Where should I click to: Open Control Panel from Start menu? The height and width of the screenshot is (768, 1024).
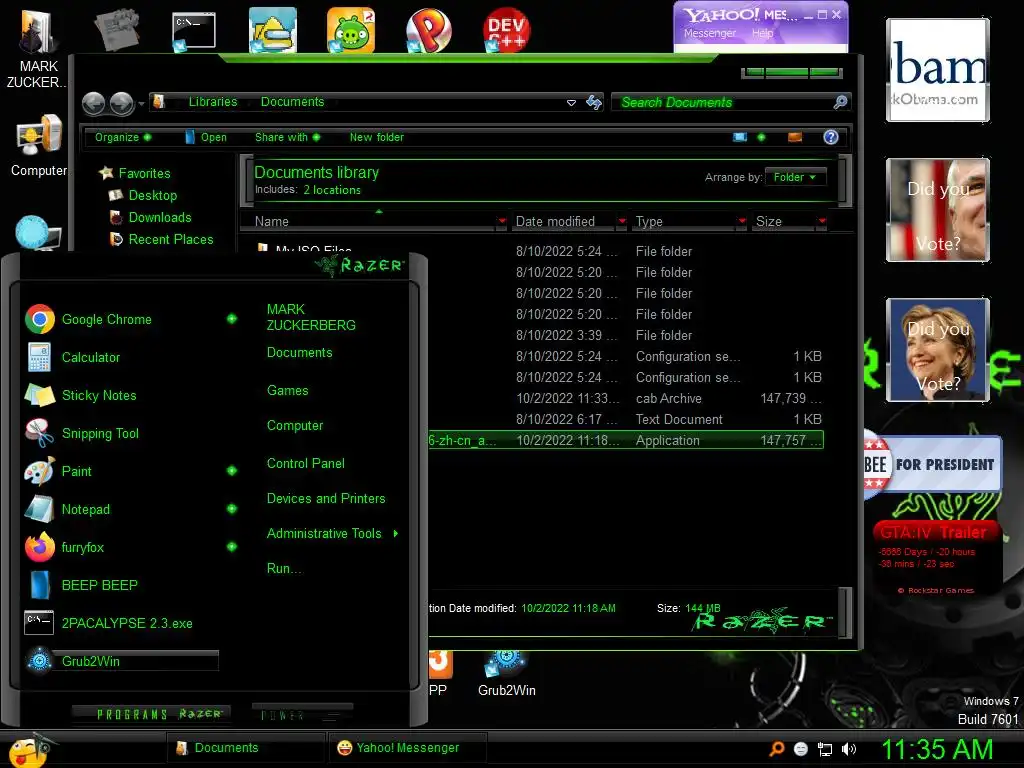pos(306,464)
